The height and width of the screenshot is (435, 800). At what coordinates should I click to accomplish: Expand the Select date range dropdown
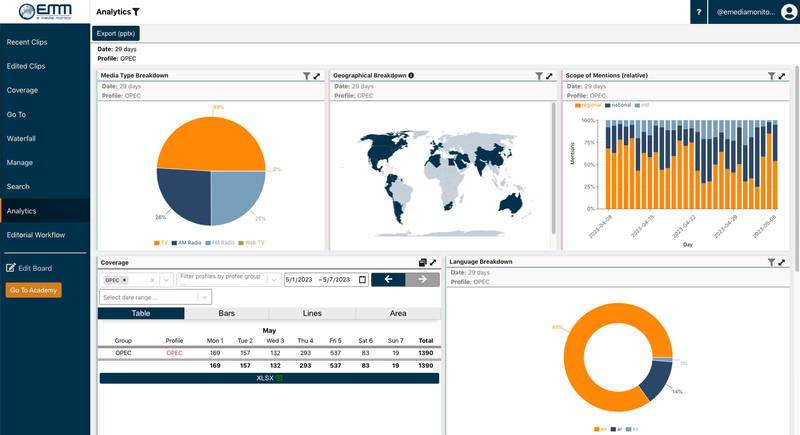[x=205, y=297]
